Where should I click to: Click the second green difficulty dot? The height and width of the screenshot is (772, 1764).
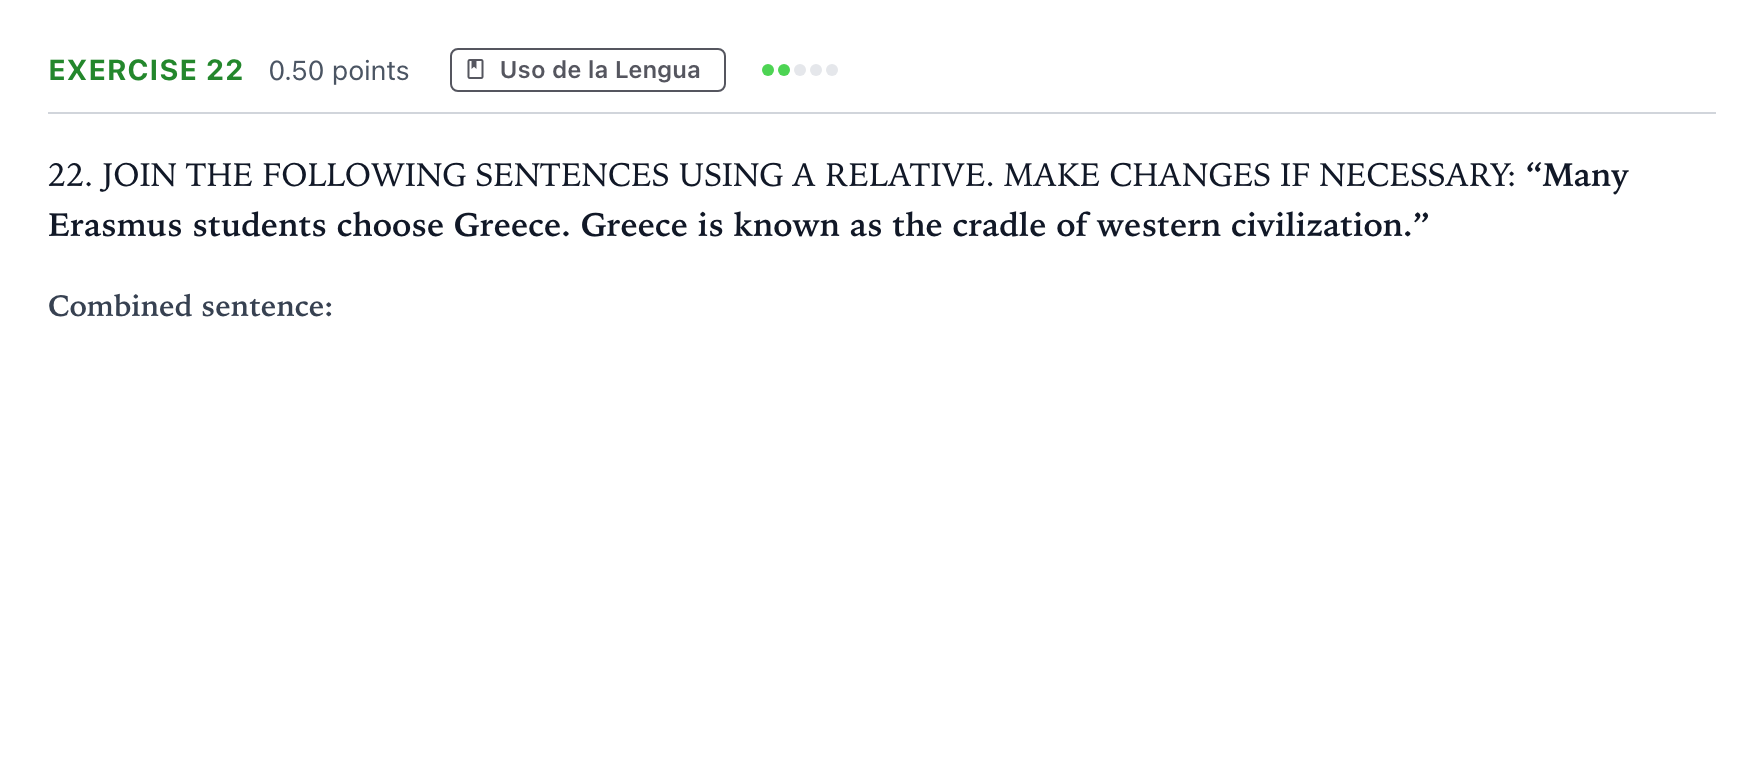784,70
